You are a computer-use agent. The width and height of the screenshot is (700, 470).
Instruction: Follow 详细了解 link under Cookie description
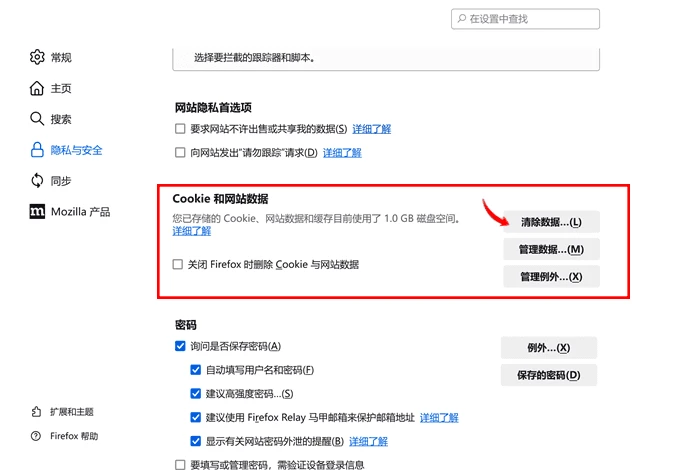192,231
